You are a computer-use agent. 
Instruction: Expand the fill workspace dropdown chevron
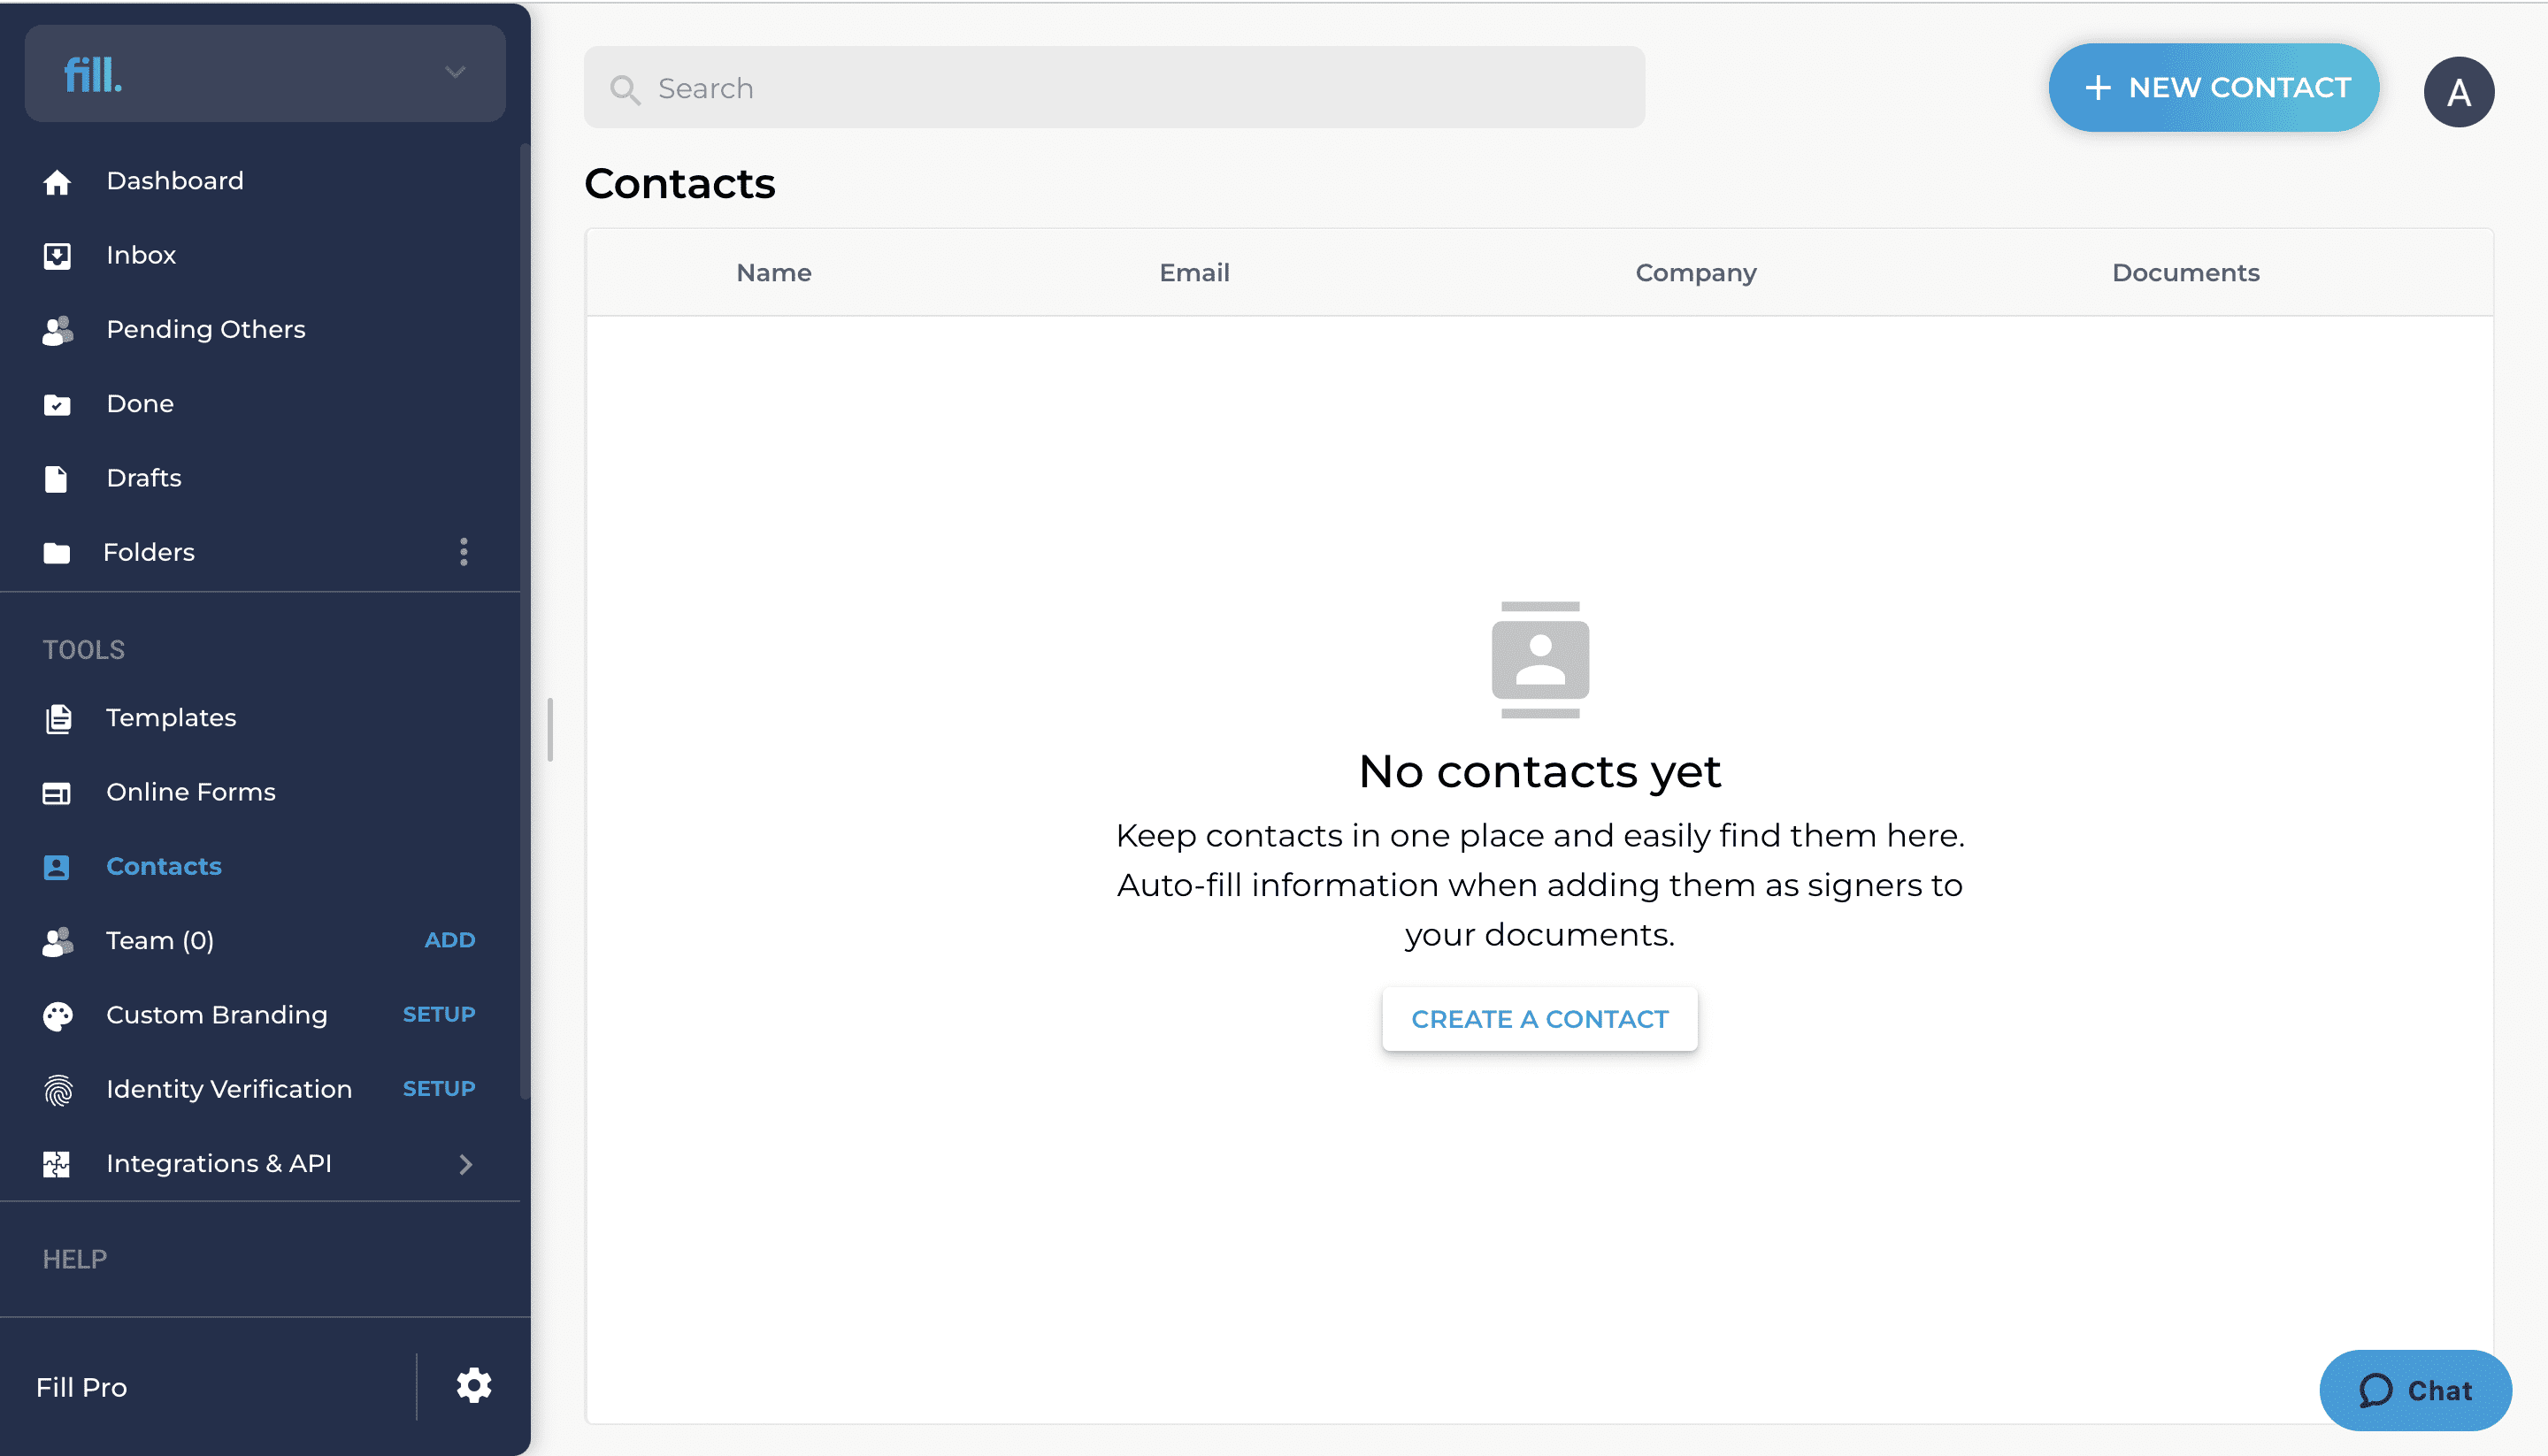(x=455, y=72)
